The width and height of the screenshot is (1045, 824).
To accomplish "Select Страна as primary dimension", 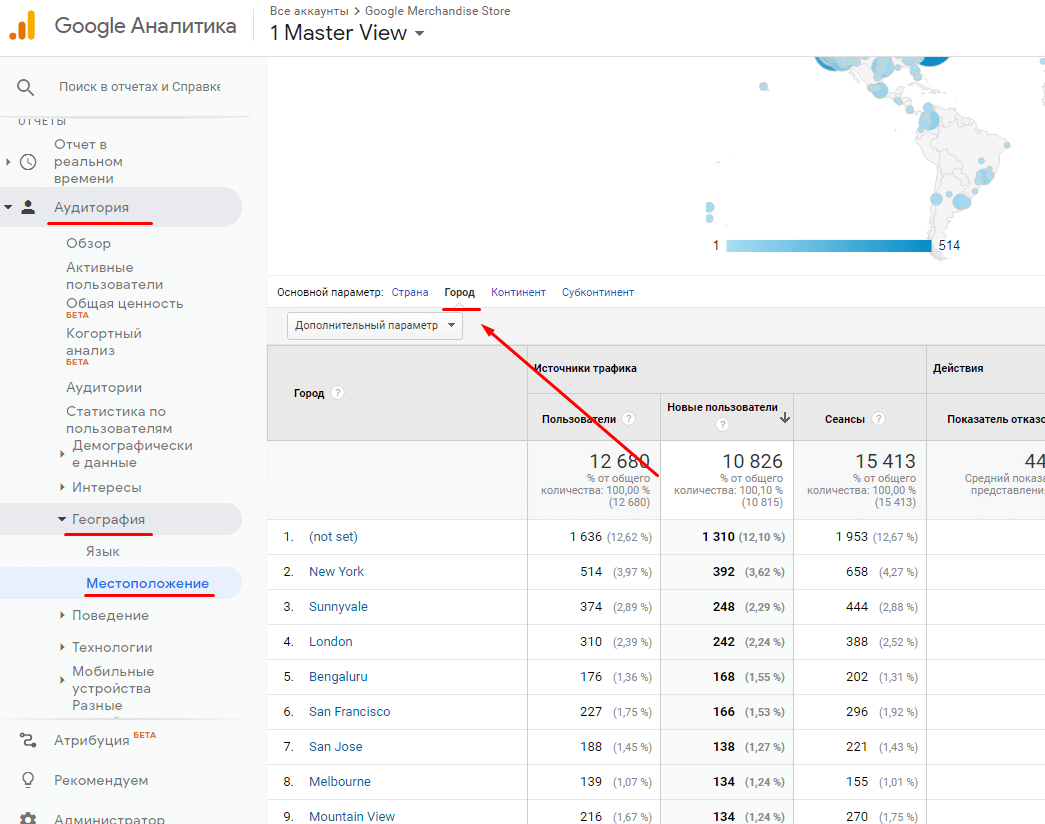I will (x=410, y=292).
